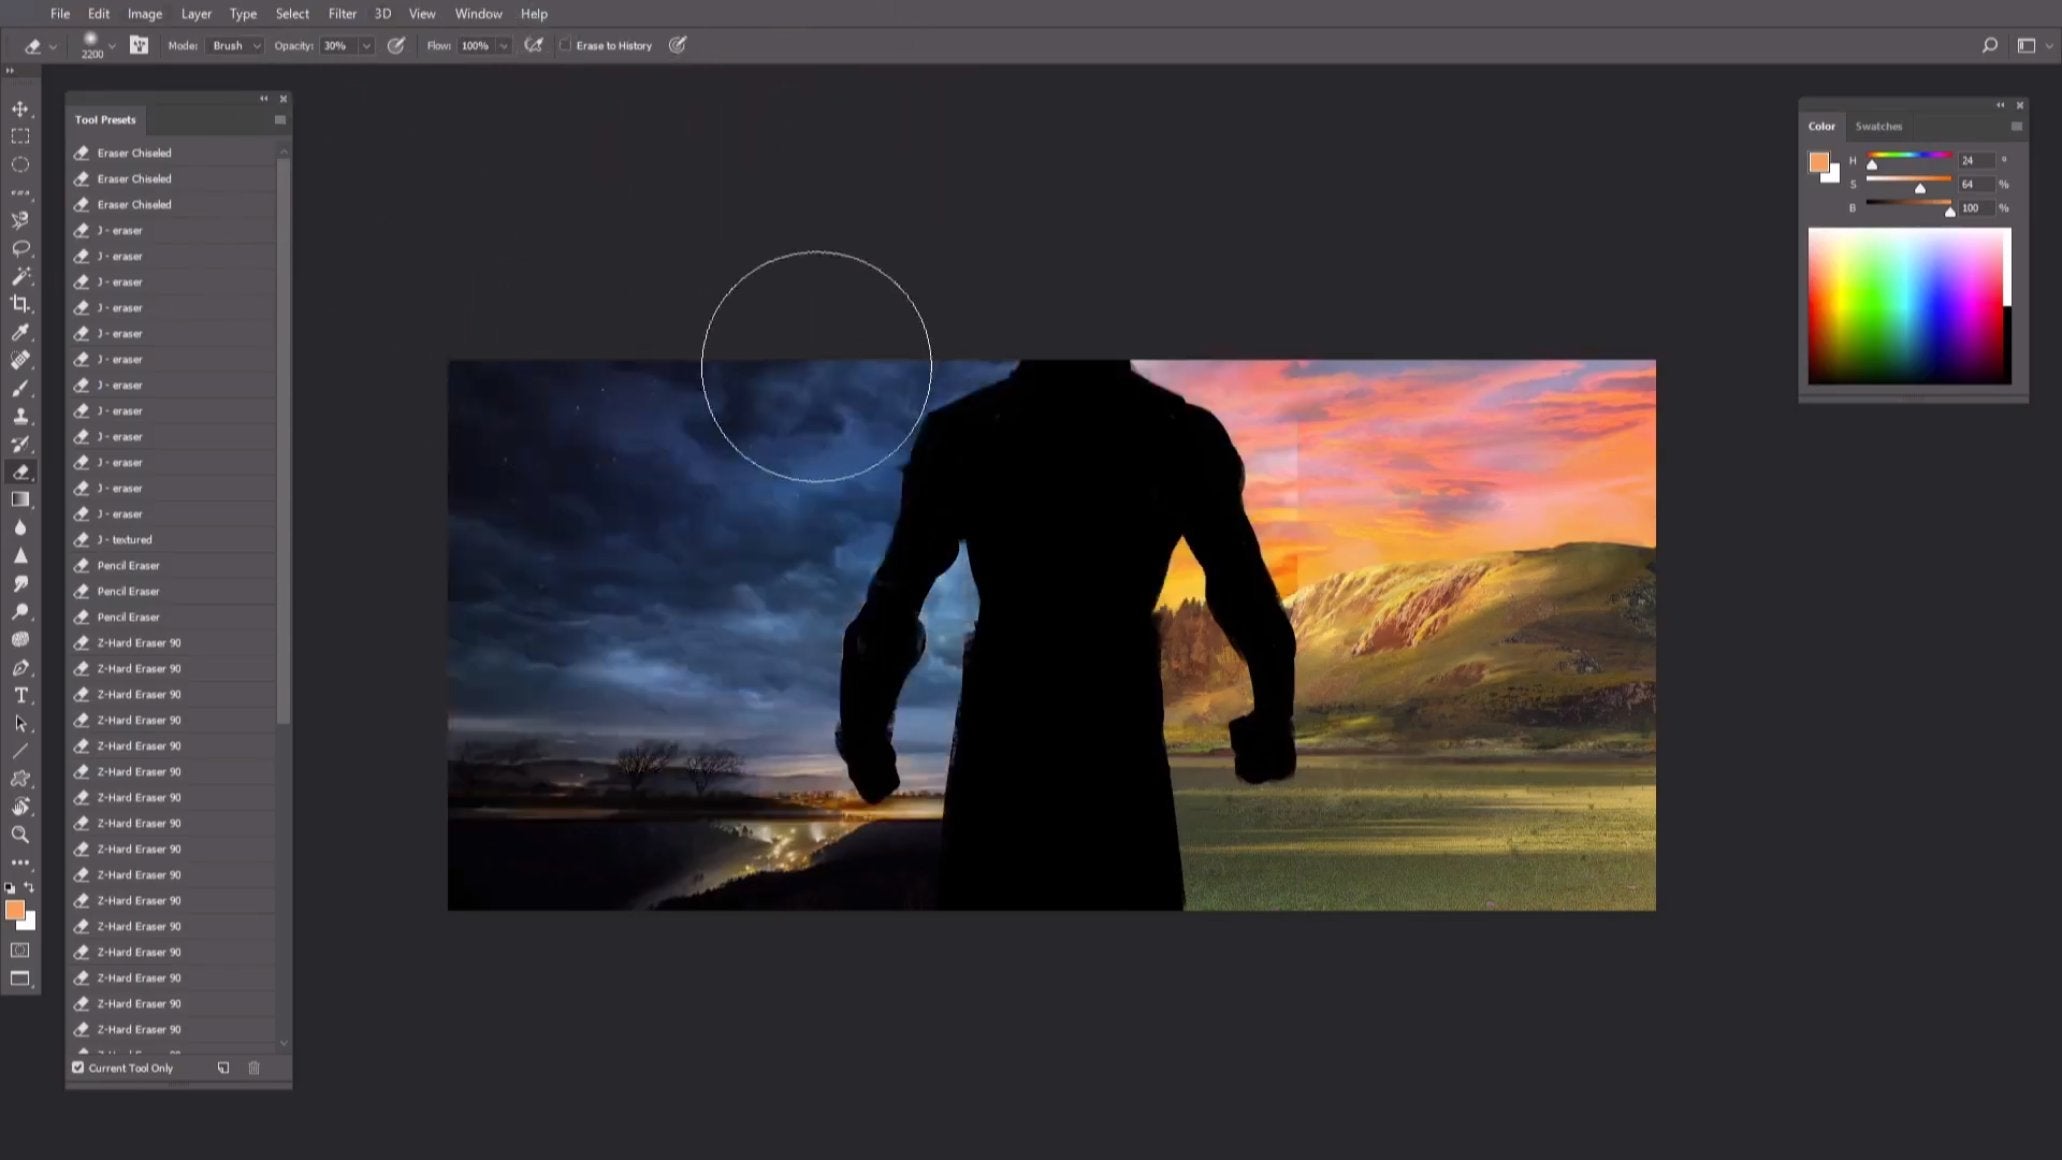Viewport: 2062px width, 1160px height.
Task: Open the Filter menu
Action: coord(342,13)
